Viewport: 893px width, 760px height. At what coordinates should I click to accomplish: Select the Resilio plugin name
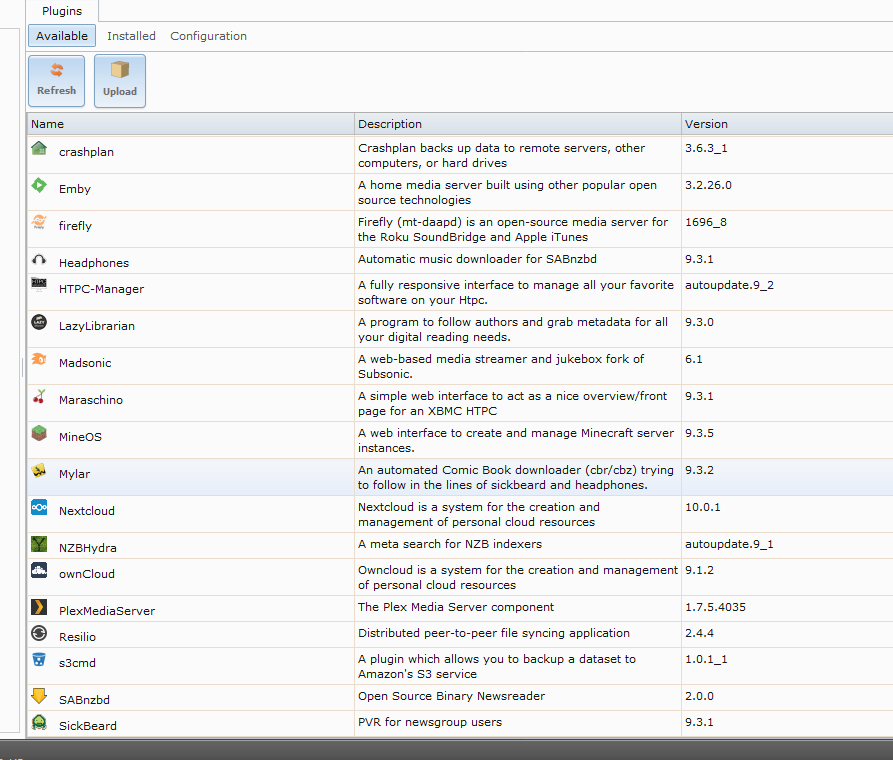coord(77,638)
